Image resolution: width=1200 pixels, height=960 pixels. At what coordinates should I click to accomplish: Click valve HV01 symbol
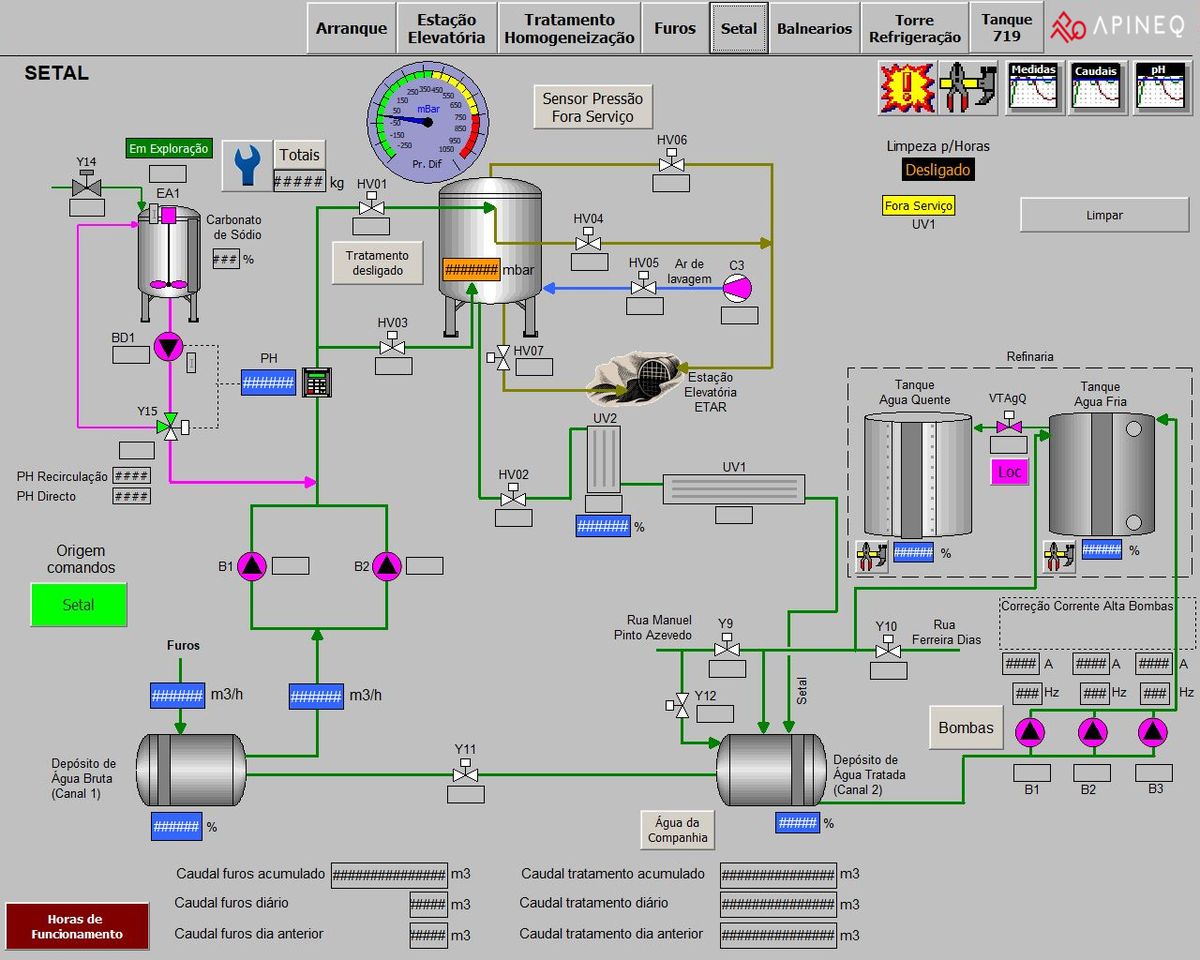coord(372,204)
